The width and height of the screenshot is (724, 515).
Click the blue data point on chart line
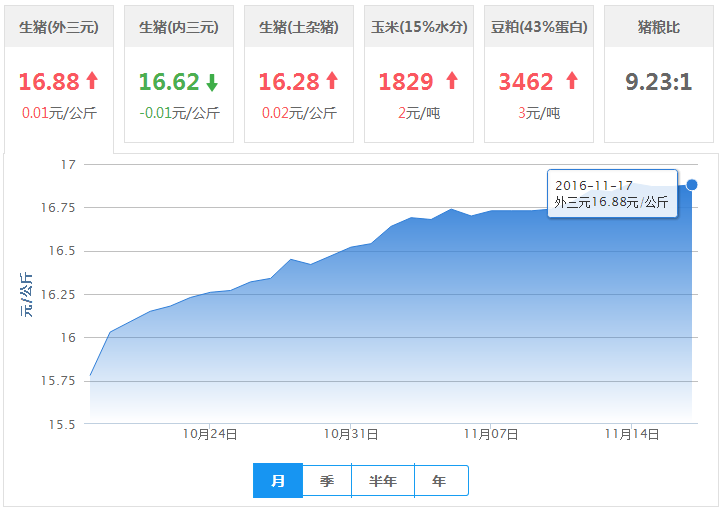tap(692, 184)
